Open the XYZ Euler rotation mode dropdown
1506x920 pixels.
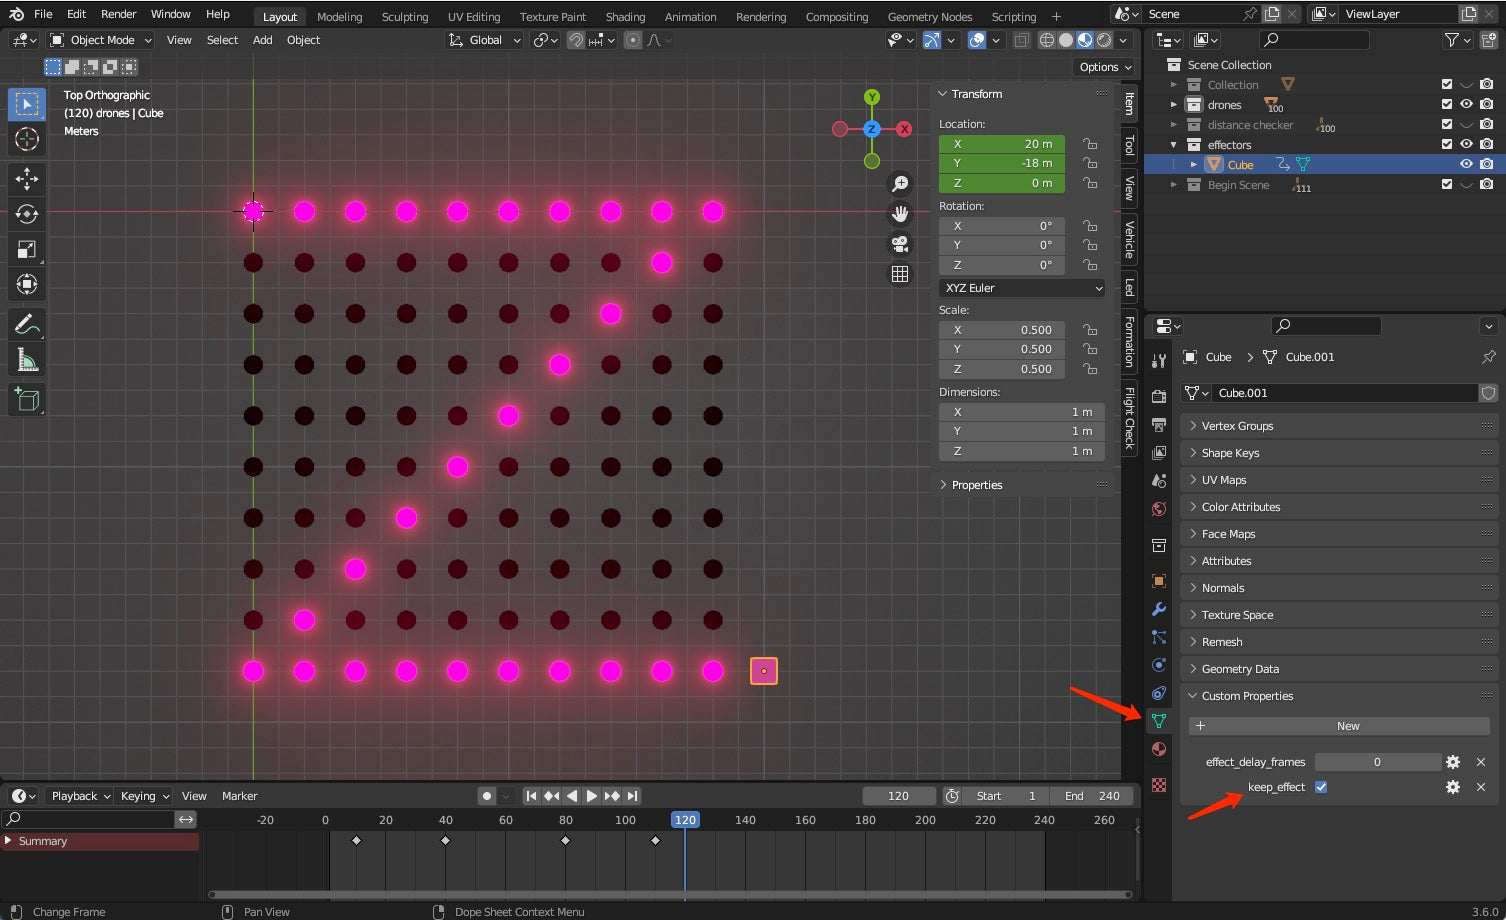1022,288
